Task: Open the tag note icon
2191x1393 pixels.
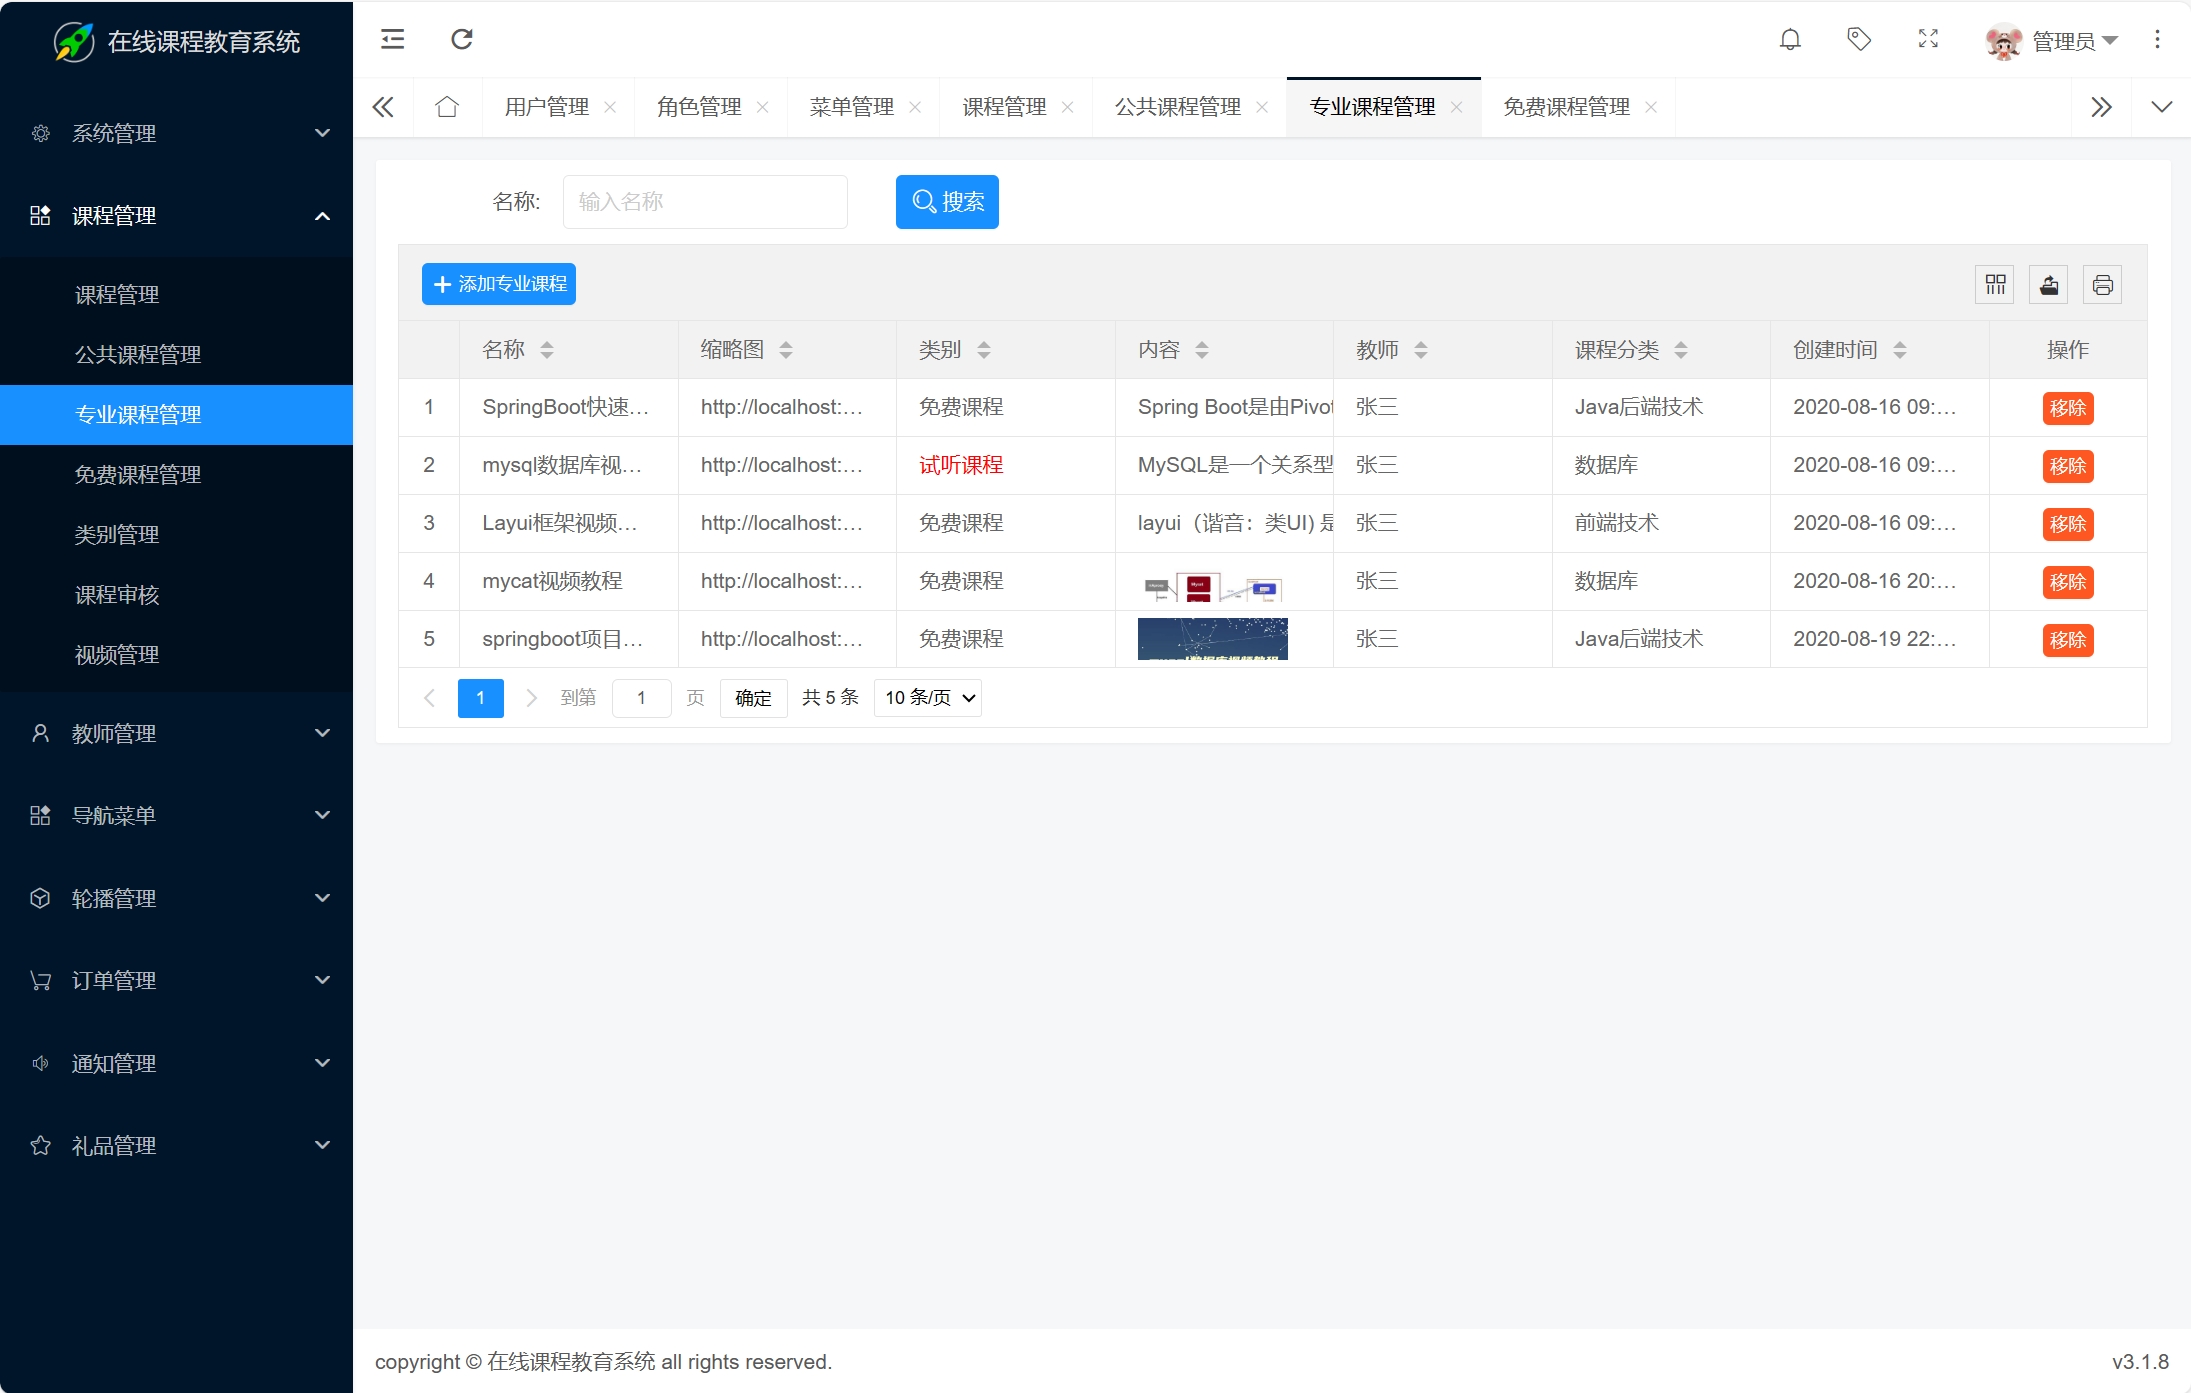Action: [x=1859, y=40]
